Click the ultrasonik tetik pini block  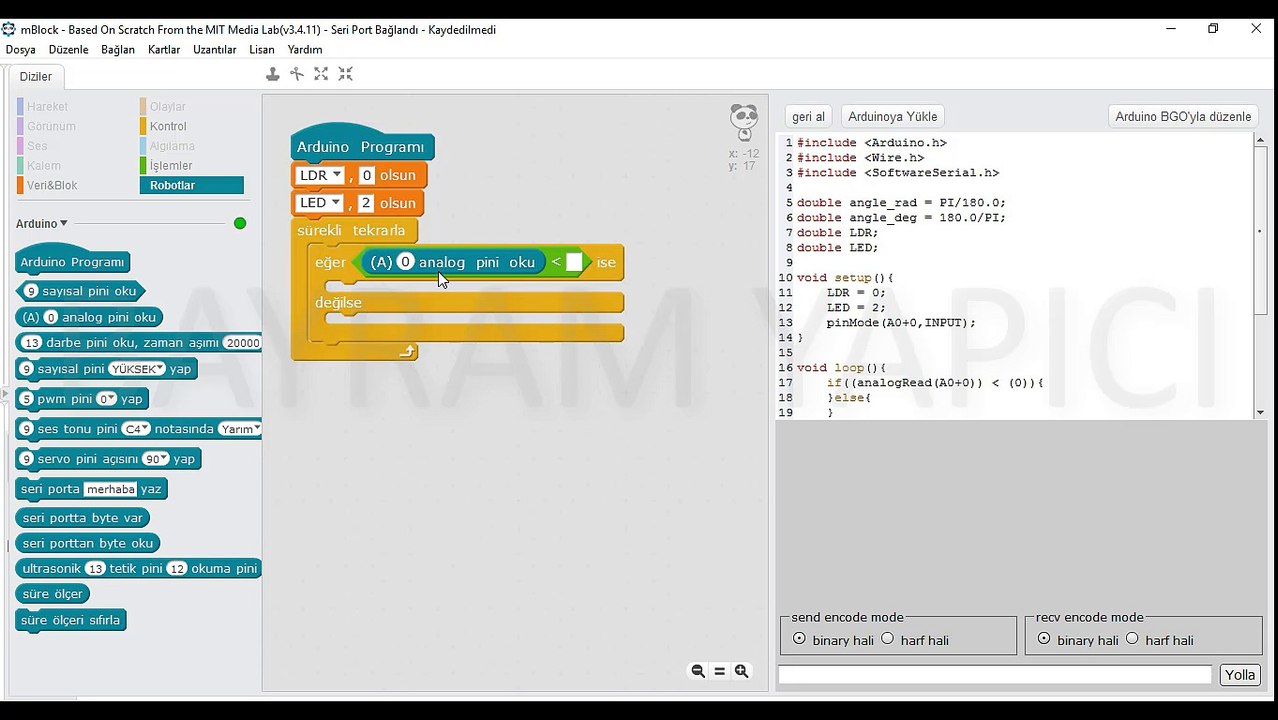[139, 568]
